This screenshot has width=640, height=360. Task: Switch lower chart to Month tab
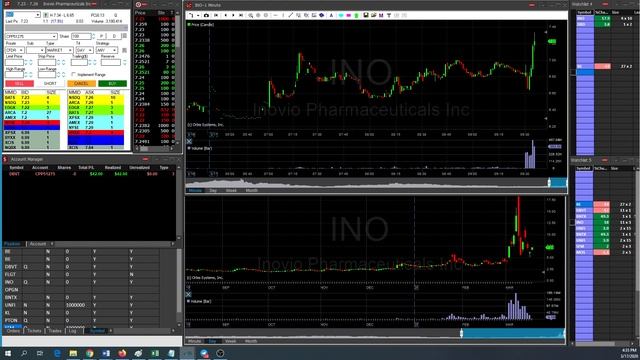[251, 341]
